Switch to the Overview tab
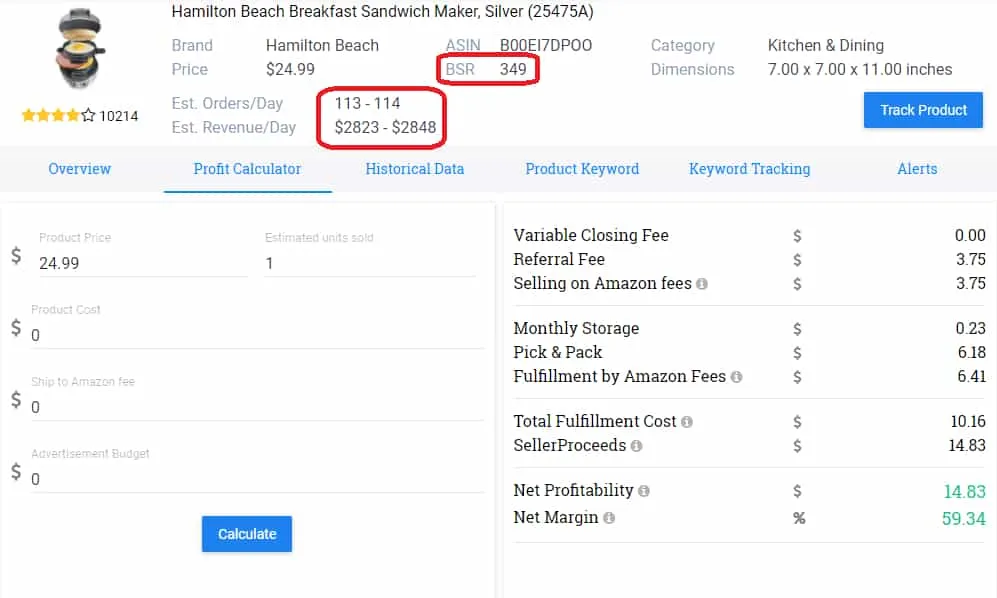The height and width of the screenshot is (598, 997). coord(80,169)
